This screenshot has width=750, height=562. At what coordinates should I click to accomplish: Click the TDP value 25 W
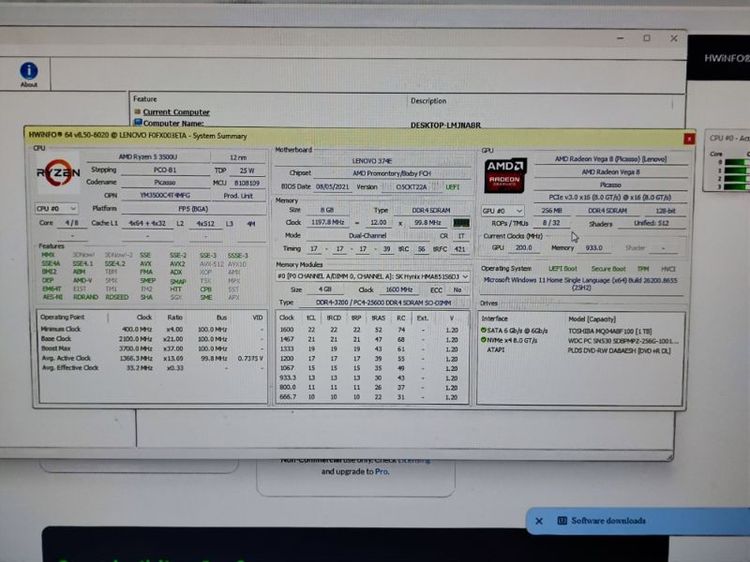[x=247, y=170]
